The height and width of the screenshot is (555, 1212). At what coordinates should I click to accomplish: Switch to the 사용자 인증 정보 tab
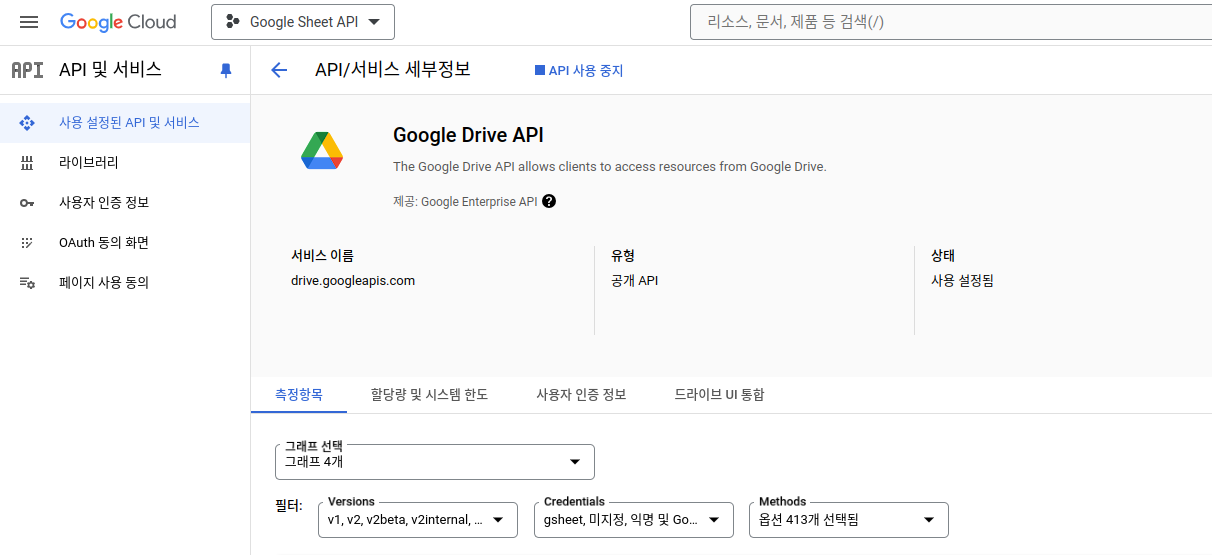point(581,394)
